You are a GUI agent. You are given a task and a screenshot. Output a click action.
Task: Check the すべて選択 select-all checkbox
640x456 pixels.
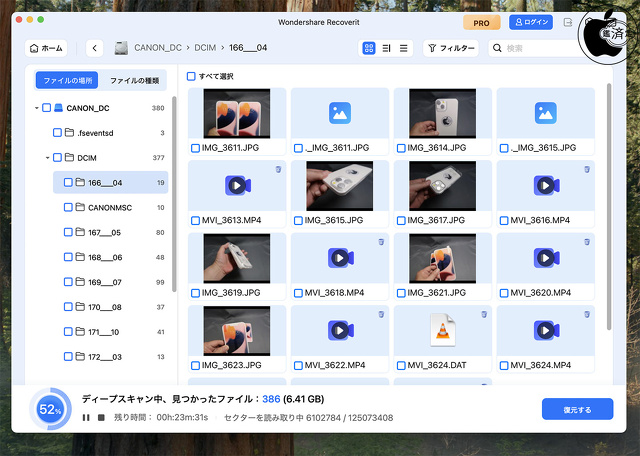[191, 76]
